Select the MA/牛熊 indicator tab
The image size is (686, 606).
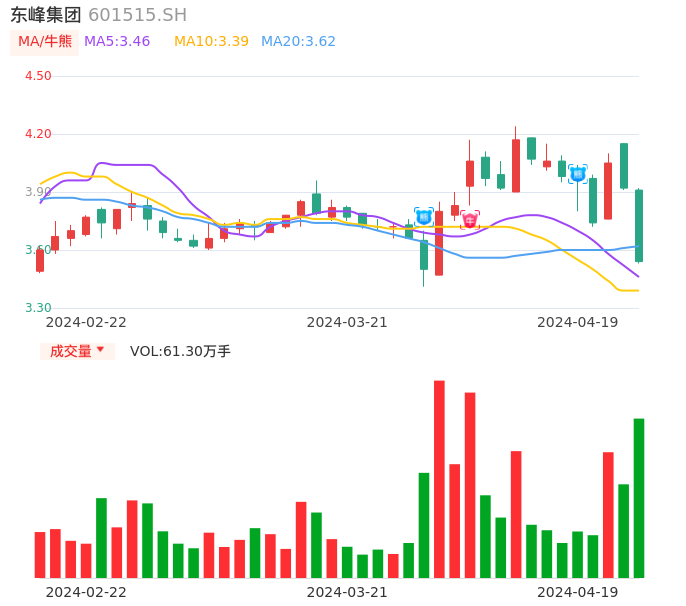click(45, 42)
